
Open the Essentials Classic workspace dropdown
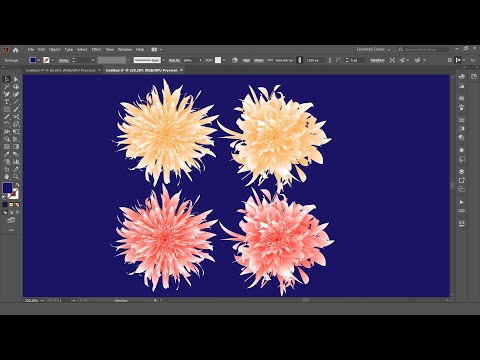pos(373,49)
